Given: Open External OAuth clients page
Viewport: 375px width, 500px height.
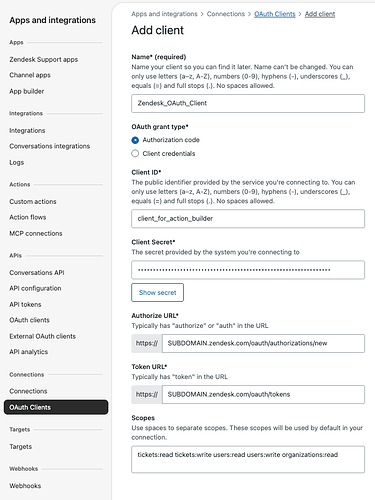Looking at the screenshot, I should 43,336.
